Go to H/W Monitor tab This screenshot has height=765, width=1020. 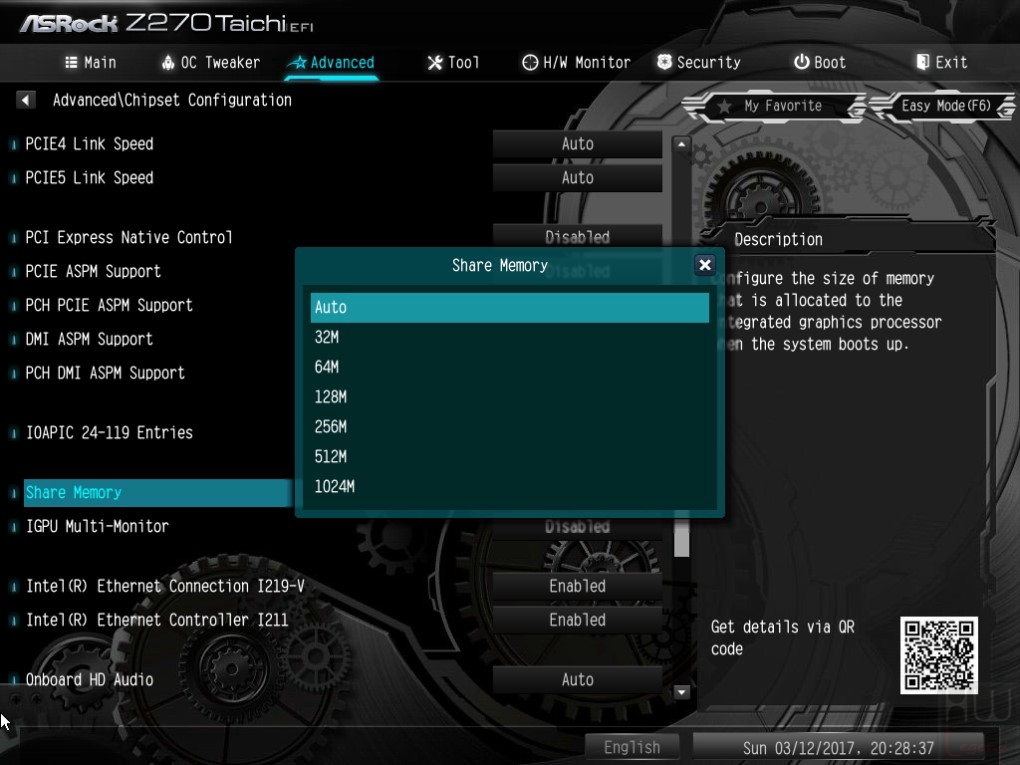[x=576, y=62]
